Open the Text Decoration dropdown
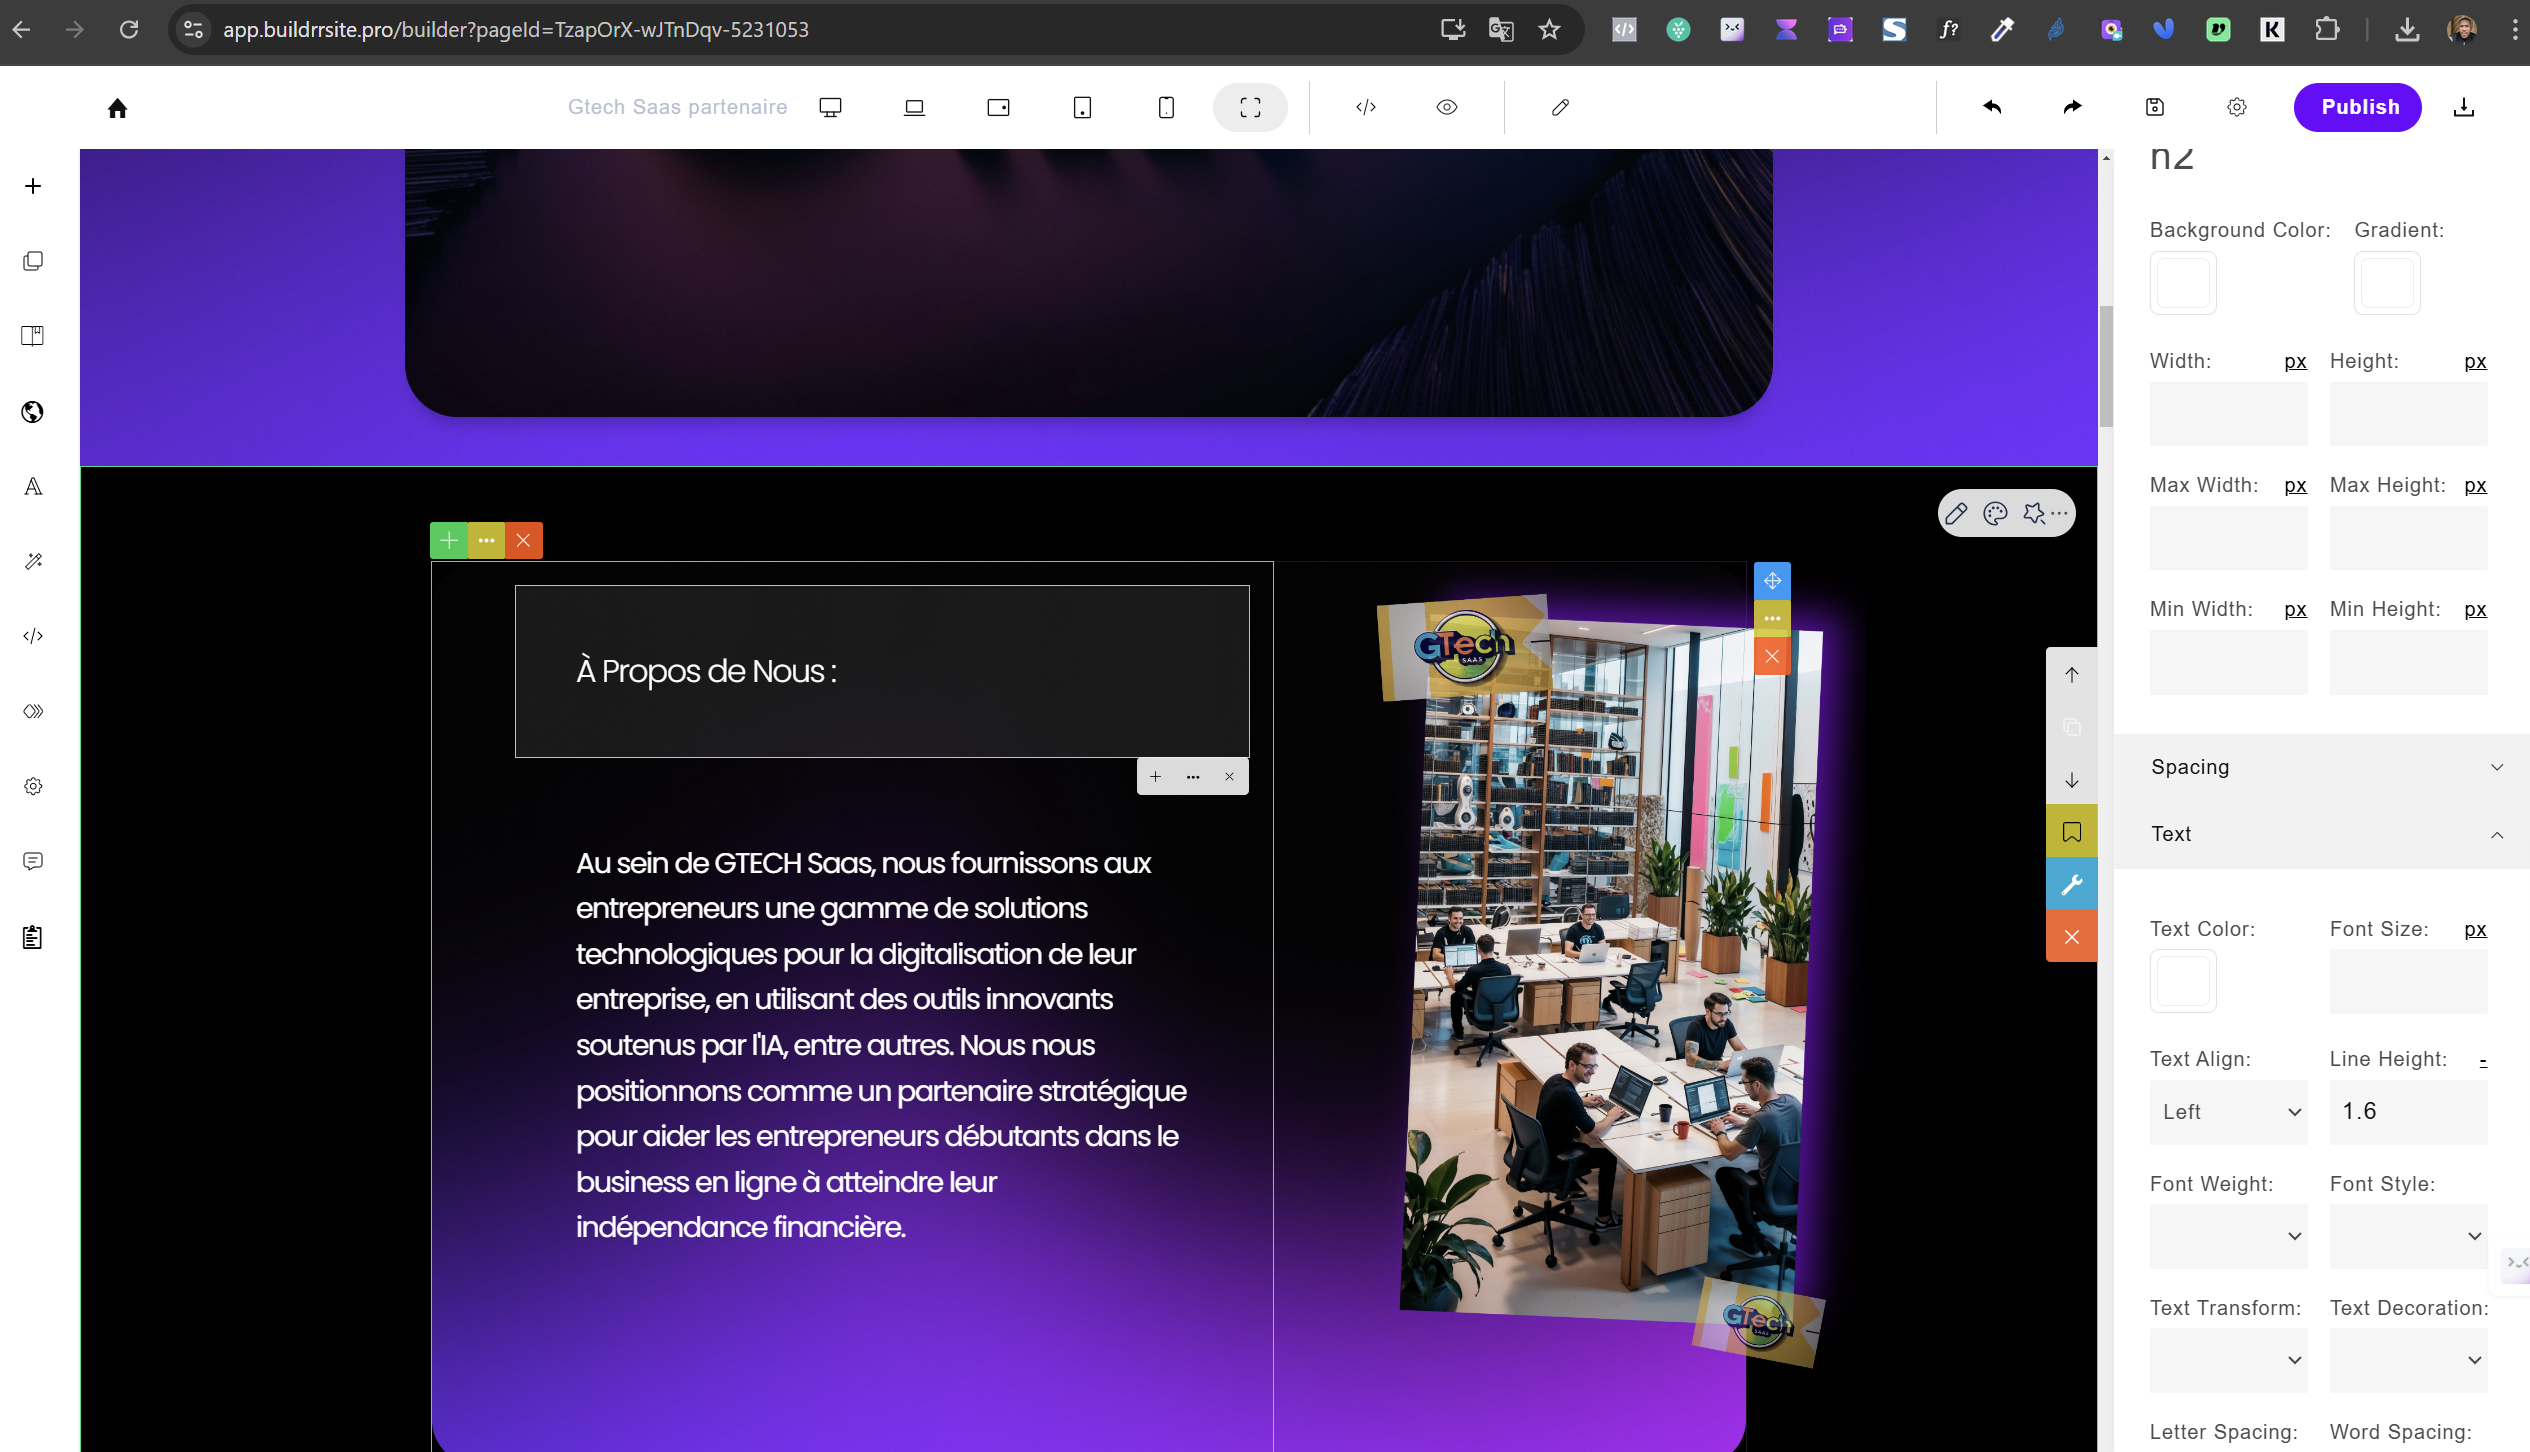 (x=2408, y=1360)
